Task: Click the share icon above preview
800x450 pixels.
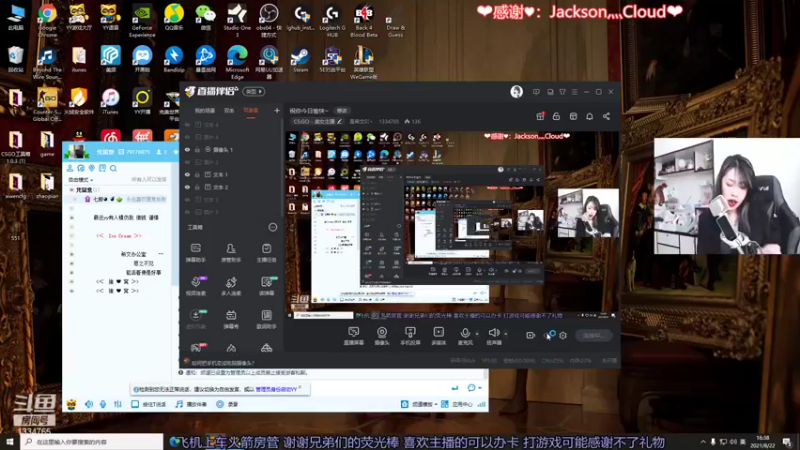Action: pos(606,116)
